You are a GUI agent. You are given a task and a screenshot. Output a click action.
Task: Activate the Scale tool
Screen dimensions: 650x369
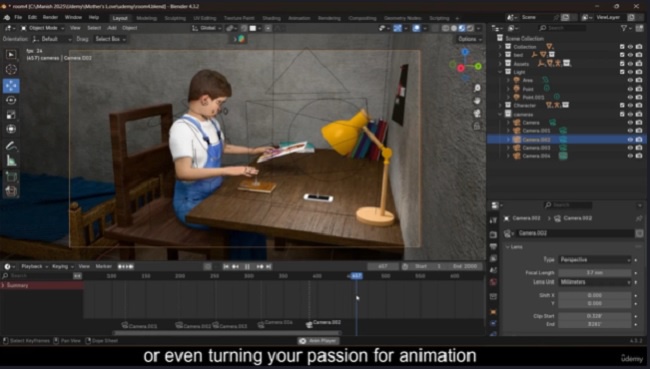[11, 115]
